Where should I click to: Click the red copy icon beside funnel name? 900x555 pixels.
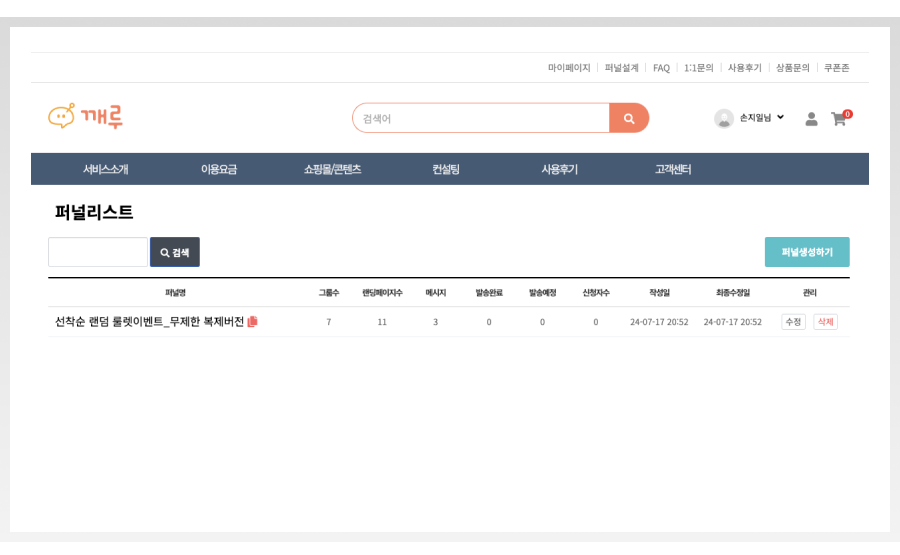[253, 322]
